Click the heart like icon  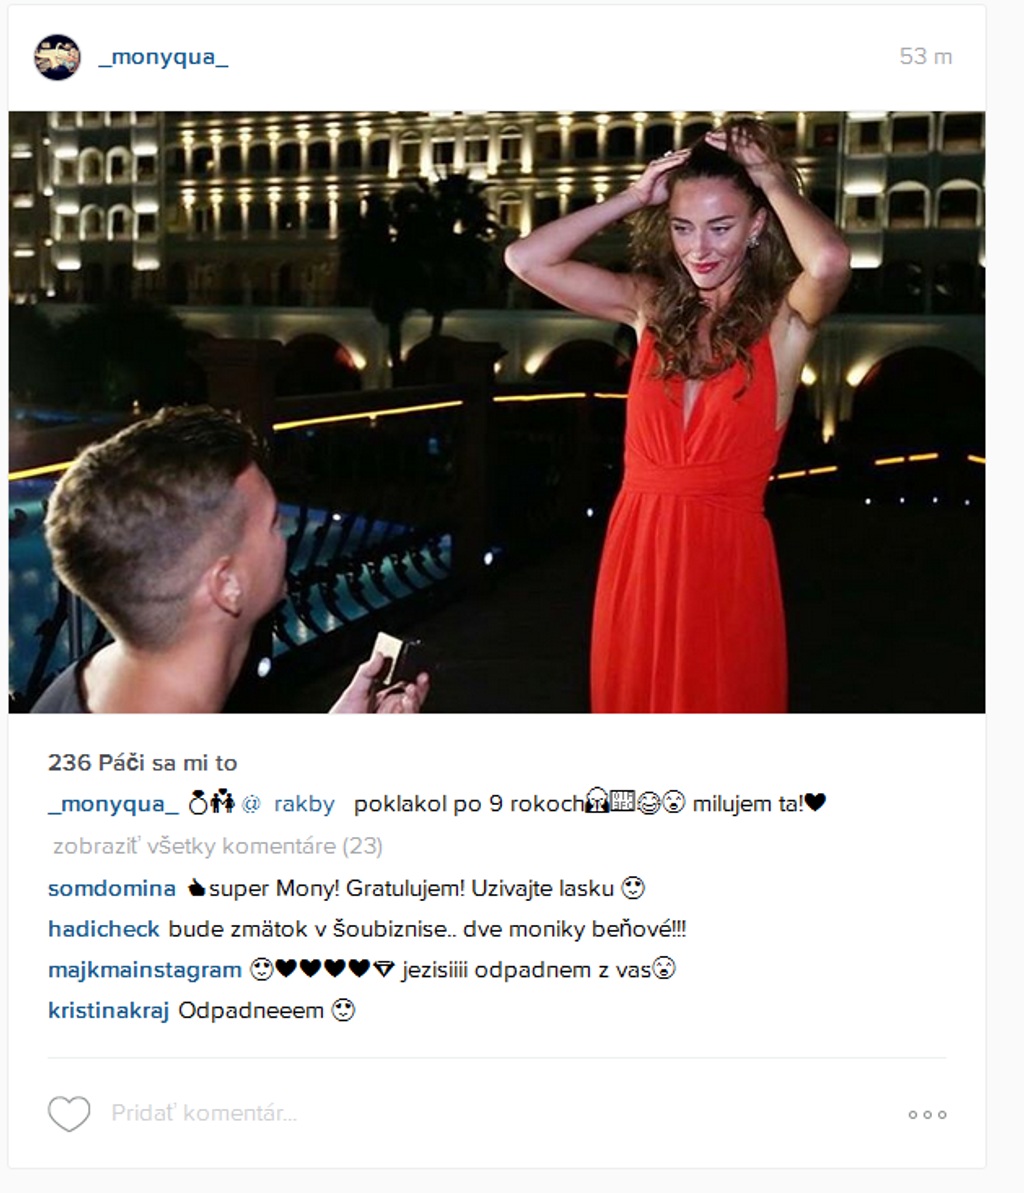coord(69,1114)
